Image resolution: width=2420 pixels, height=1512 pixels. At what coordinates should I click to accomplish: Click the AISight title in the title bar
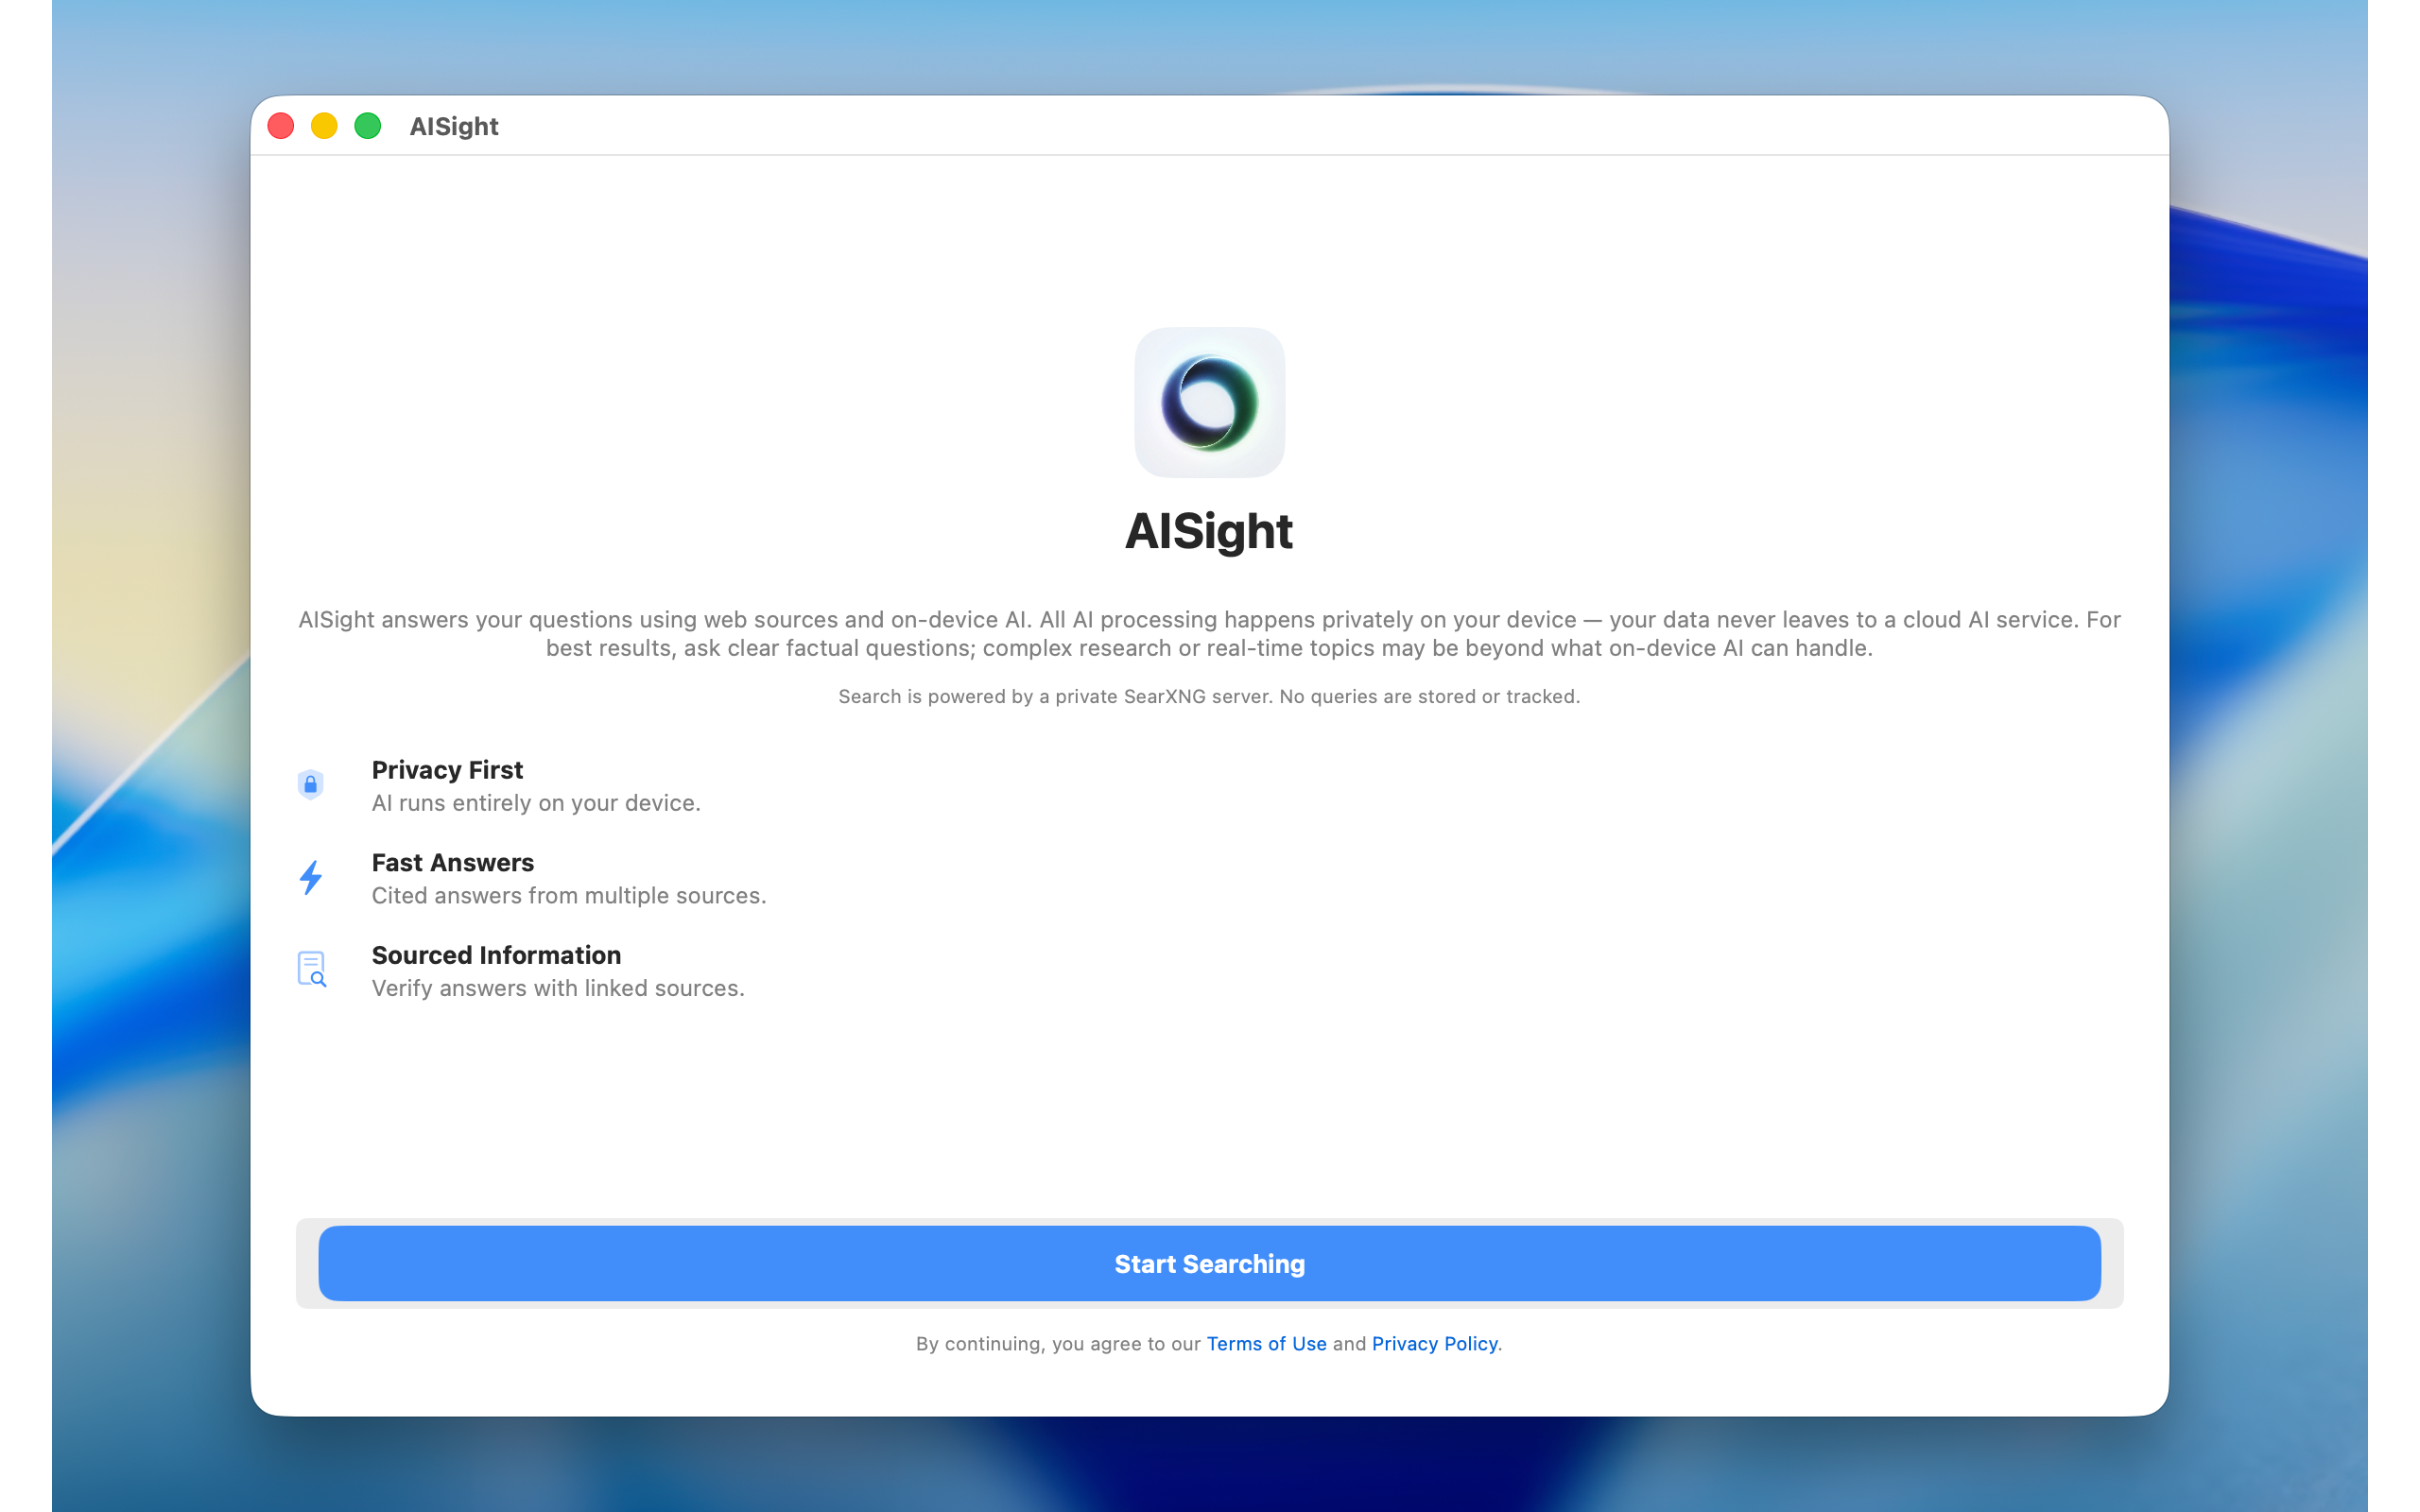point(454,126)
